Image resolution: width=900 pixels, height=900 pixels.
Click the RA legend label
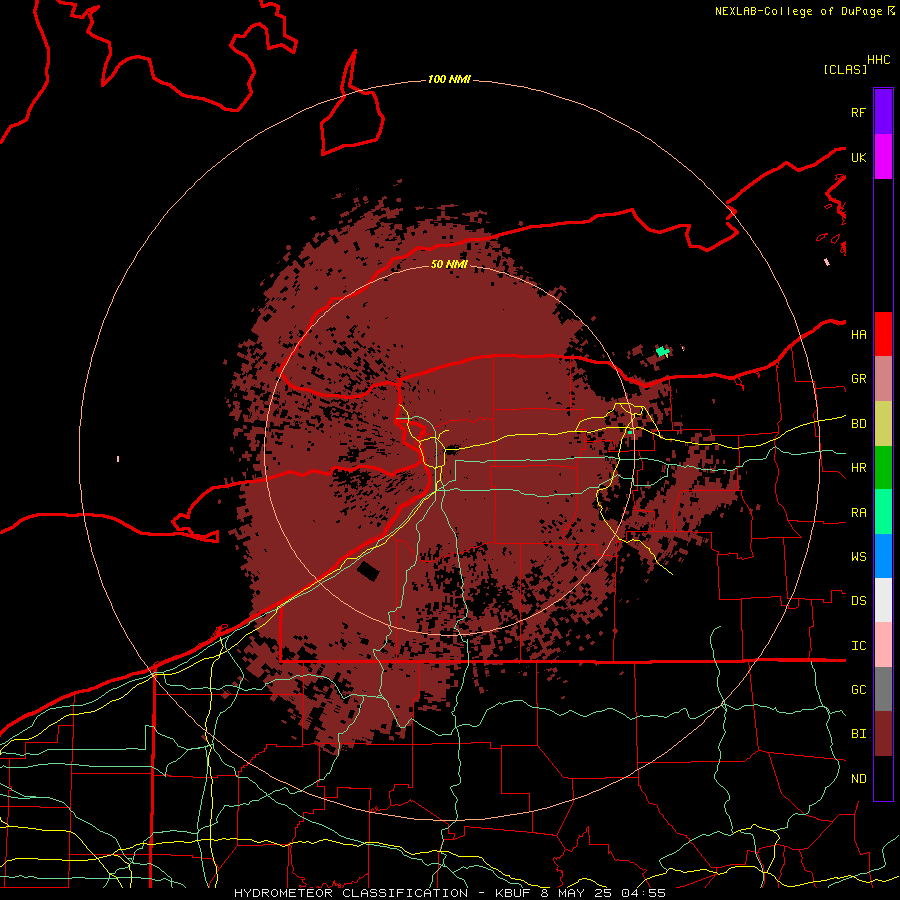pos(858,513)
